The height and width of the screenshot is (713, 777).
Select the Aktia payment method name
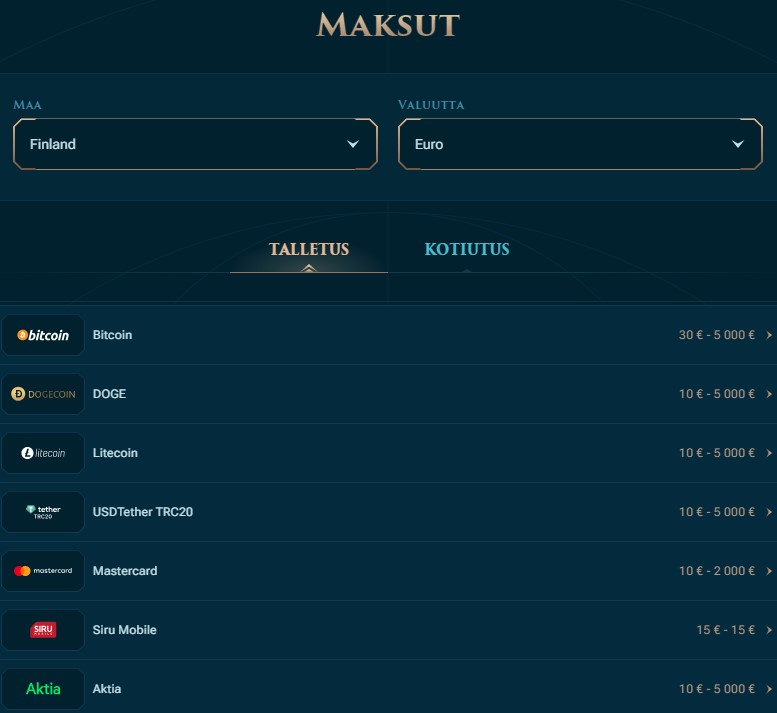(x=107, y=689)
